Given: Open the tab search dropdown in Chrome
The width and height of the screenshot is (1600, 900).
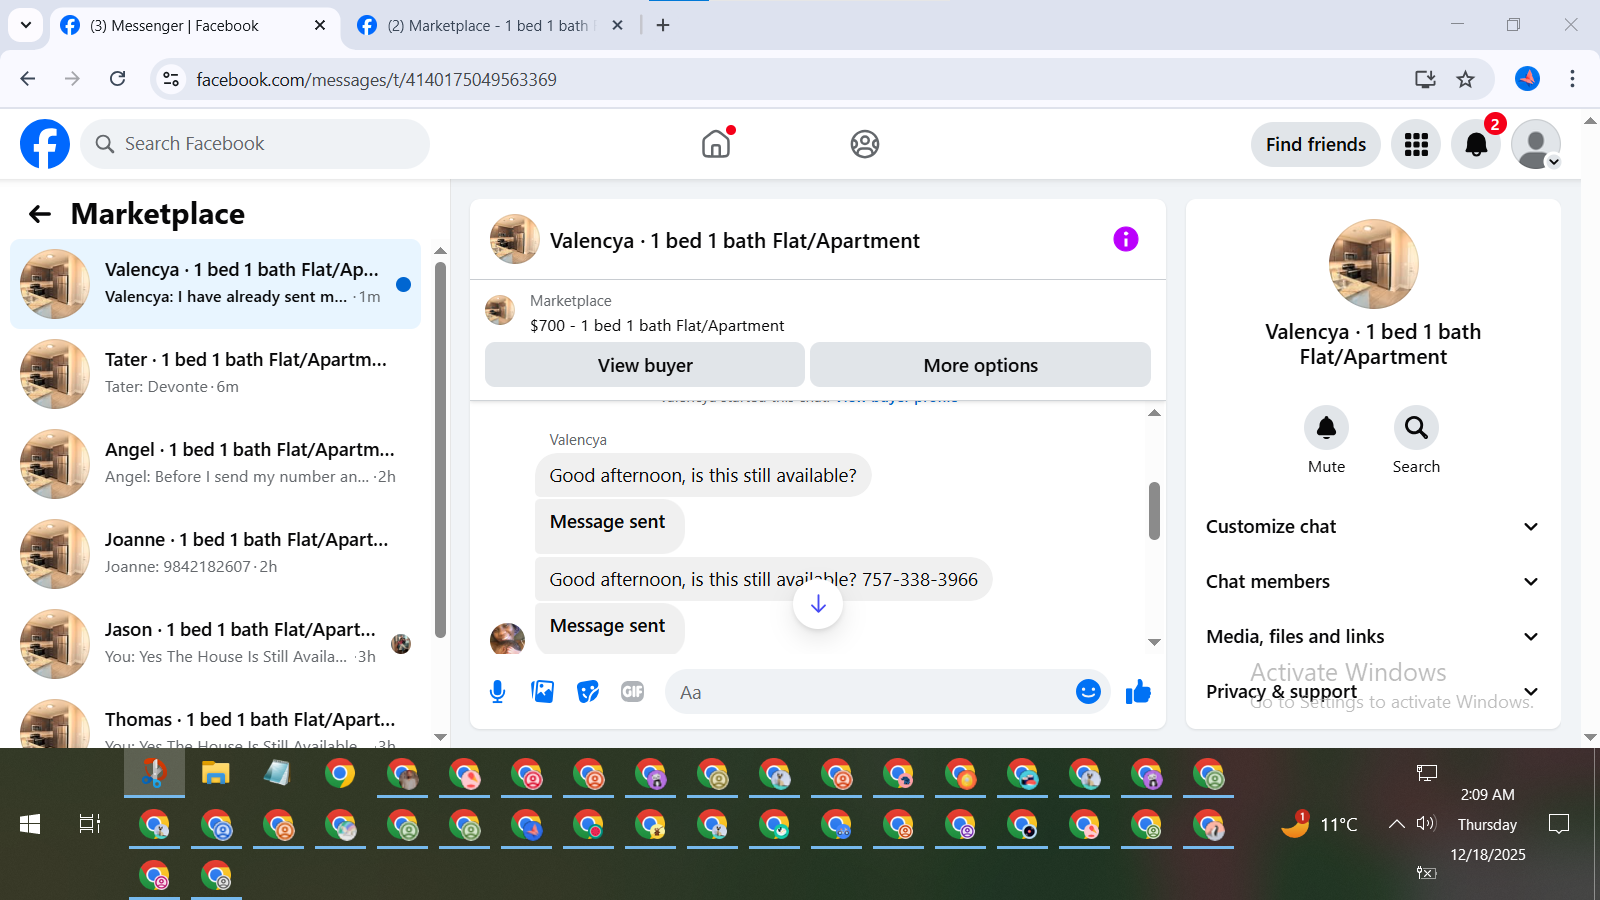Looking at the screenshot, I should (x=26, y=25).
